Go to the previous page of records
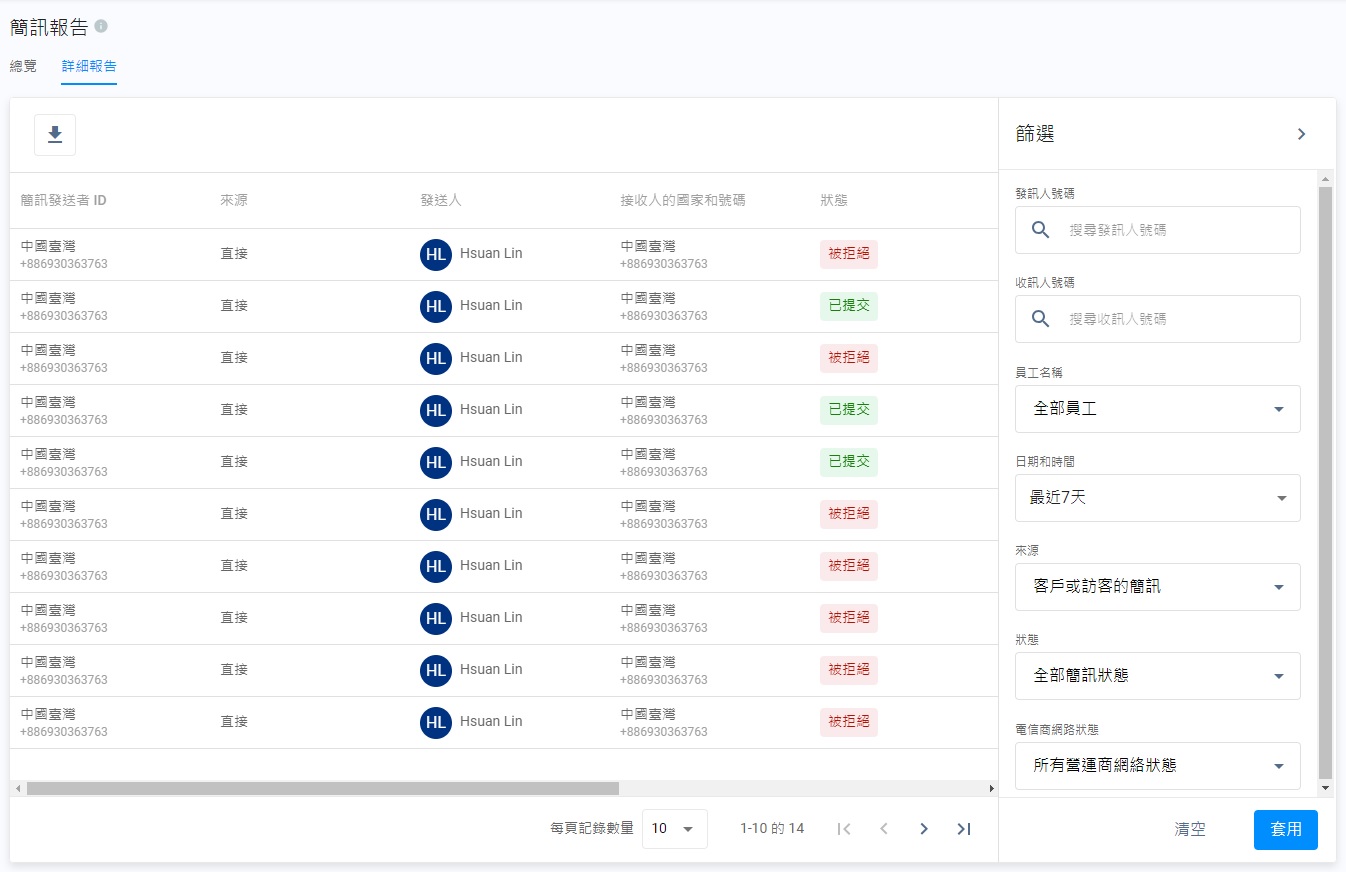Image resolution: width=1346 pixels, height=872 pixels. tap(884, 829)
